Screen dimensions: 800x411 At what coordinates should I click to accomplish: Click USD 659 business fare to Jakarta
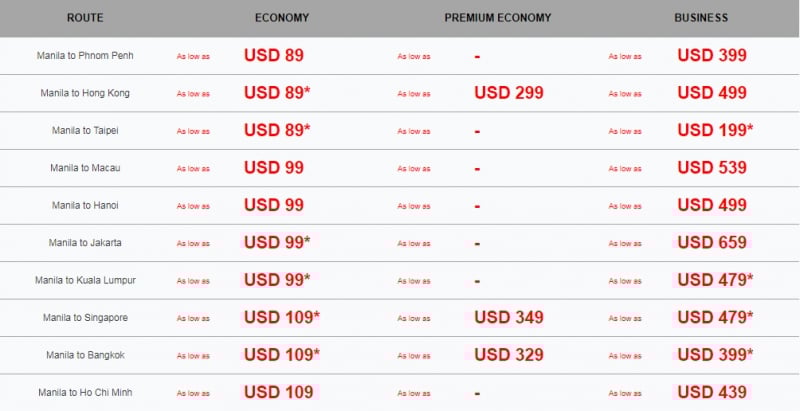point(712,242)
